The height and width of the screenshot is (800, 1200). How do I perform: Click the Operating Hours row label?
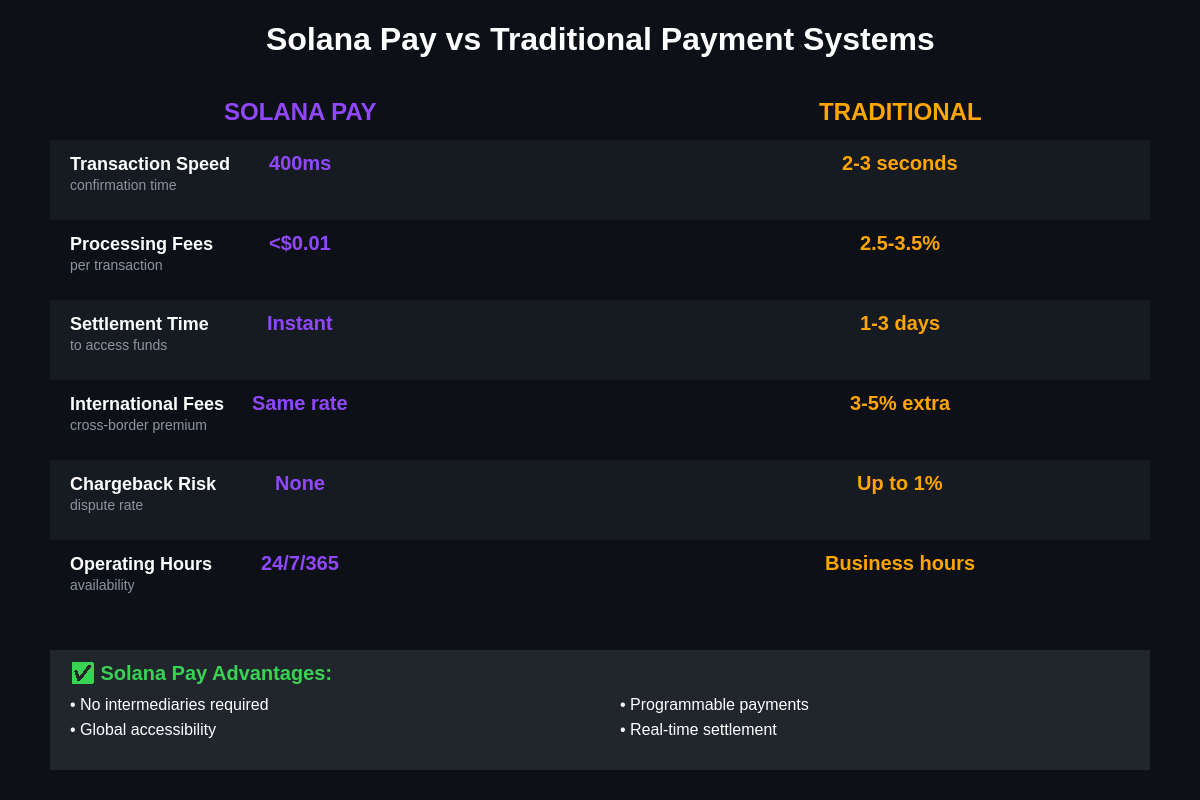pyautogui.click(x=141, y=564)
